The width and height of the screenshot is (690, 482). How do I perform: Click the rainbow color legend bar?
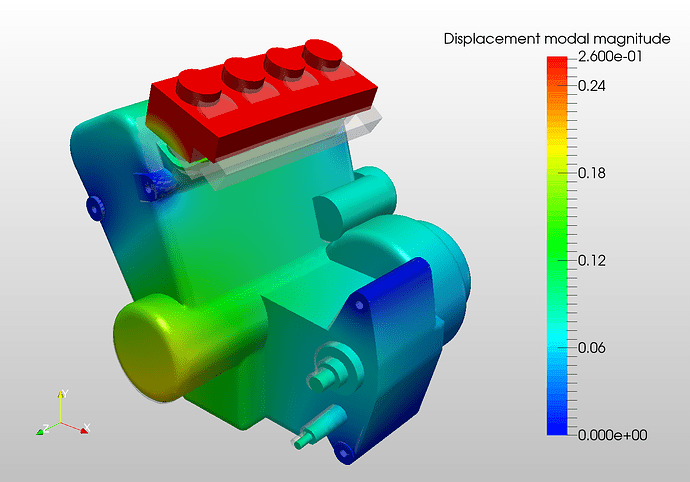pyautogui.click(x=557, y=246)
